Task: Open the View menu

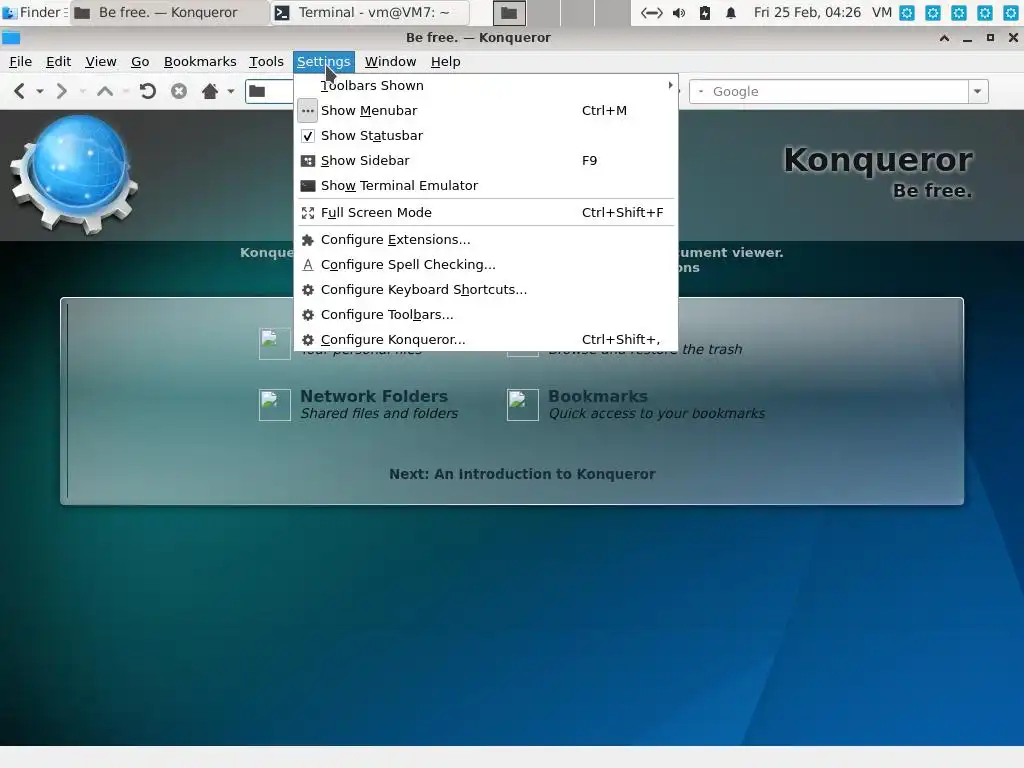Action: [101, 61]
